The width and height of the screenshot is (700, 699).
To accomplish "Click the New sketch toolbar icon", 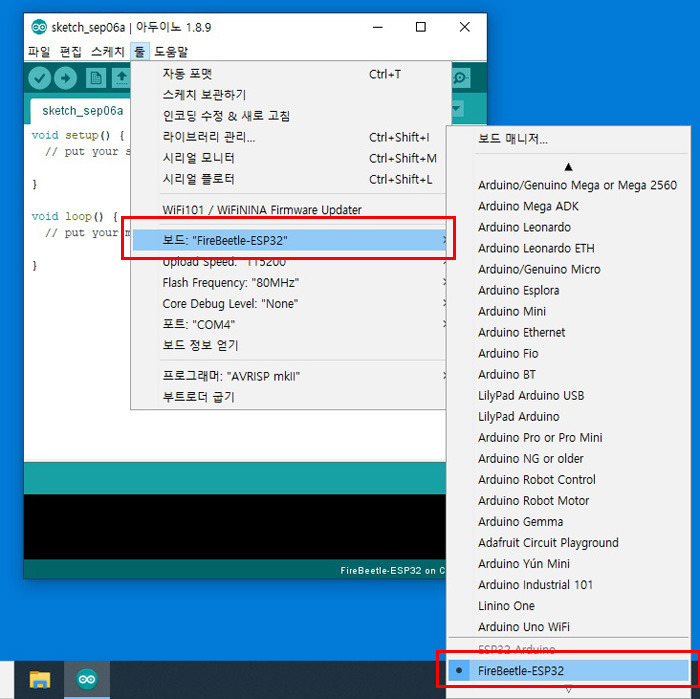I will 96,79.
